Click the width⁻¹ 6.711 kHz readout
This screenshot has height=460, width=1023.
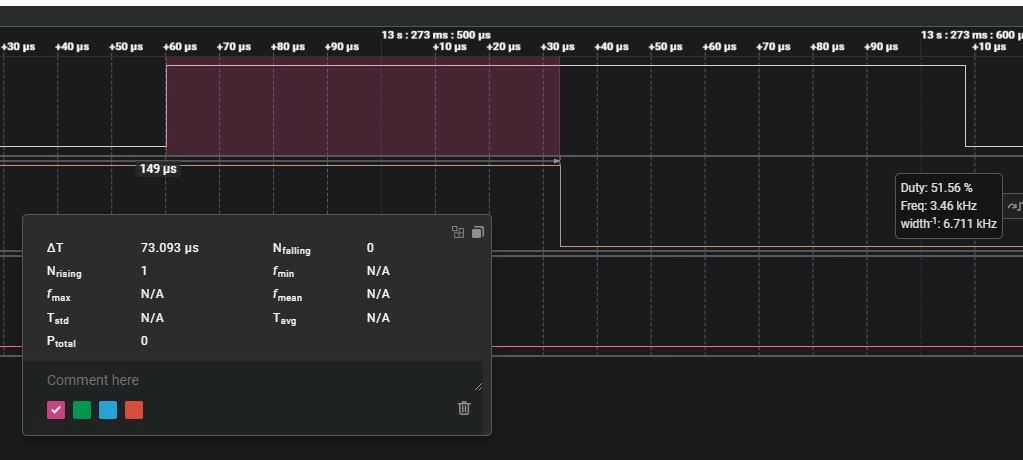(x=948, y=224)
